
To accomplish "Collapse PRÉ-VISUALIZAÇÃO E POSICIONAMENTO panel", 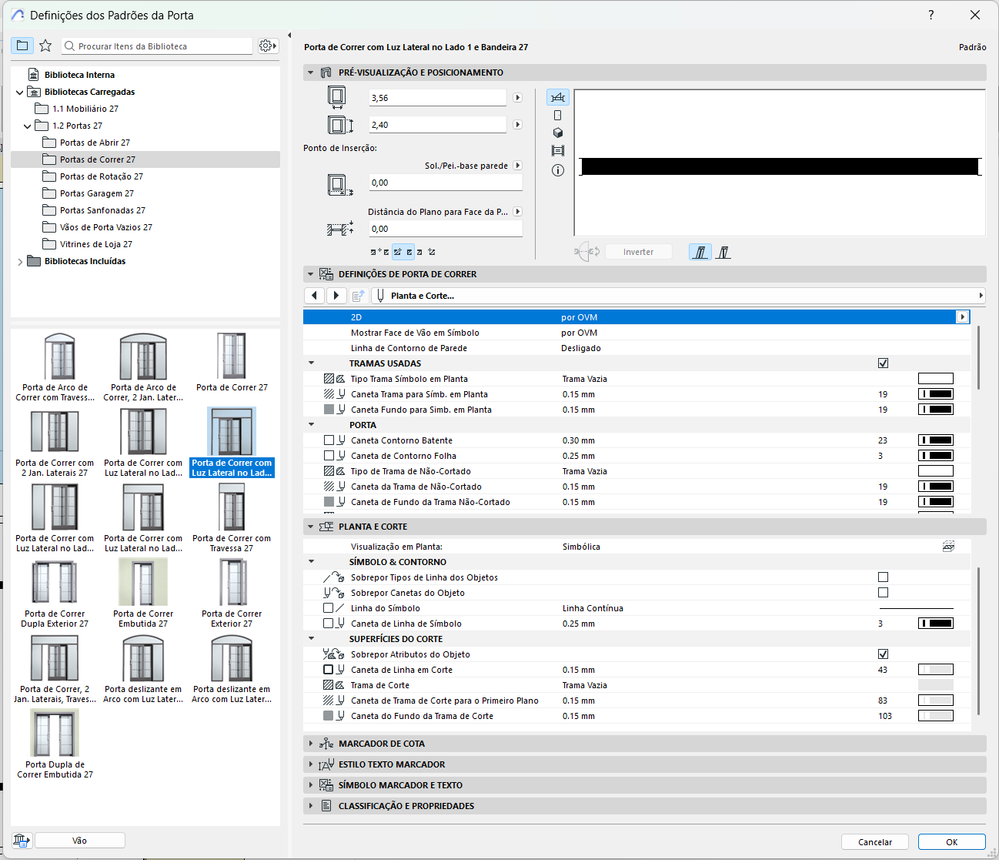I will [311, 73].
